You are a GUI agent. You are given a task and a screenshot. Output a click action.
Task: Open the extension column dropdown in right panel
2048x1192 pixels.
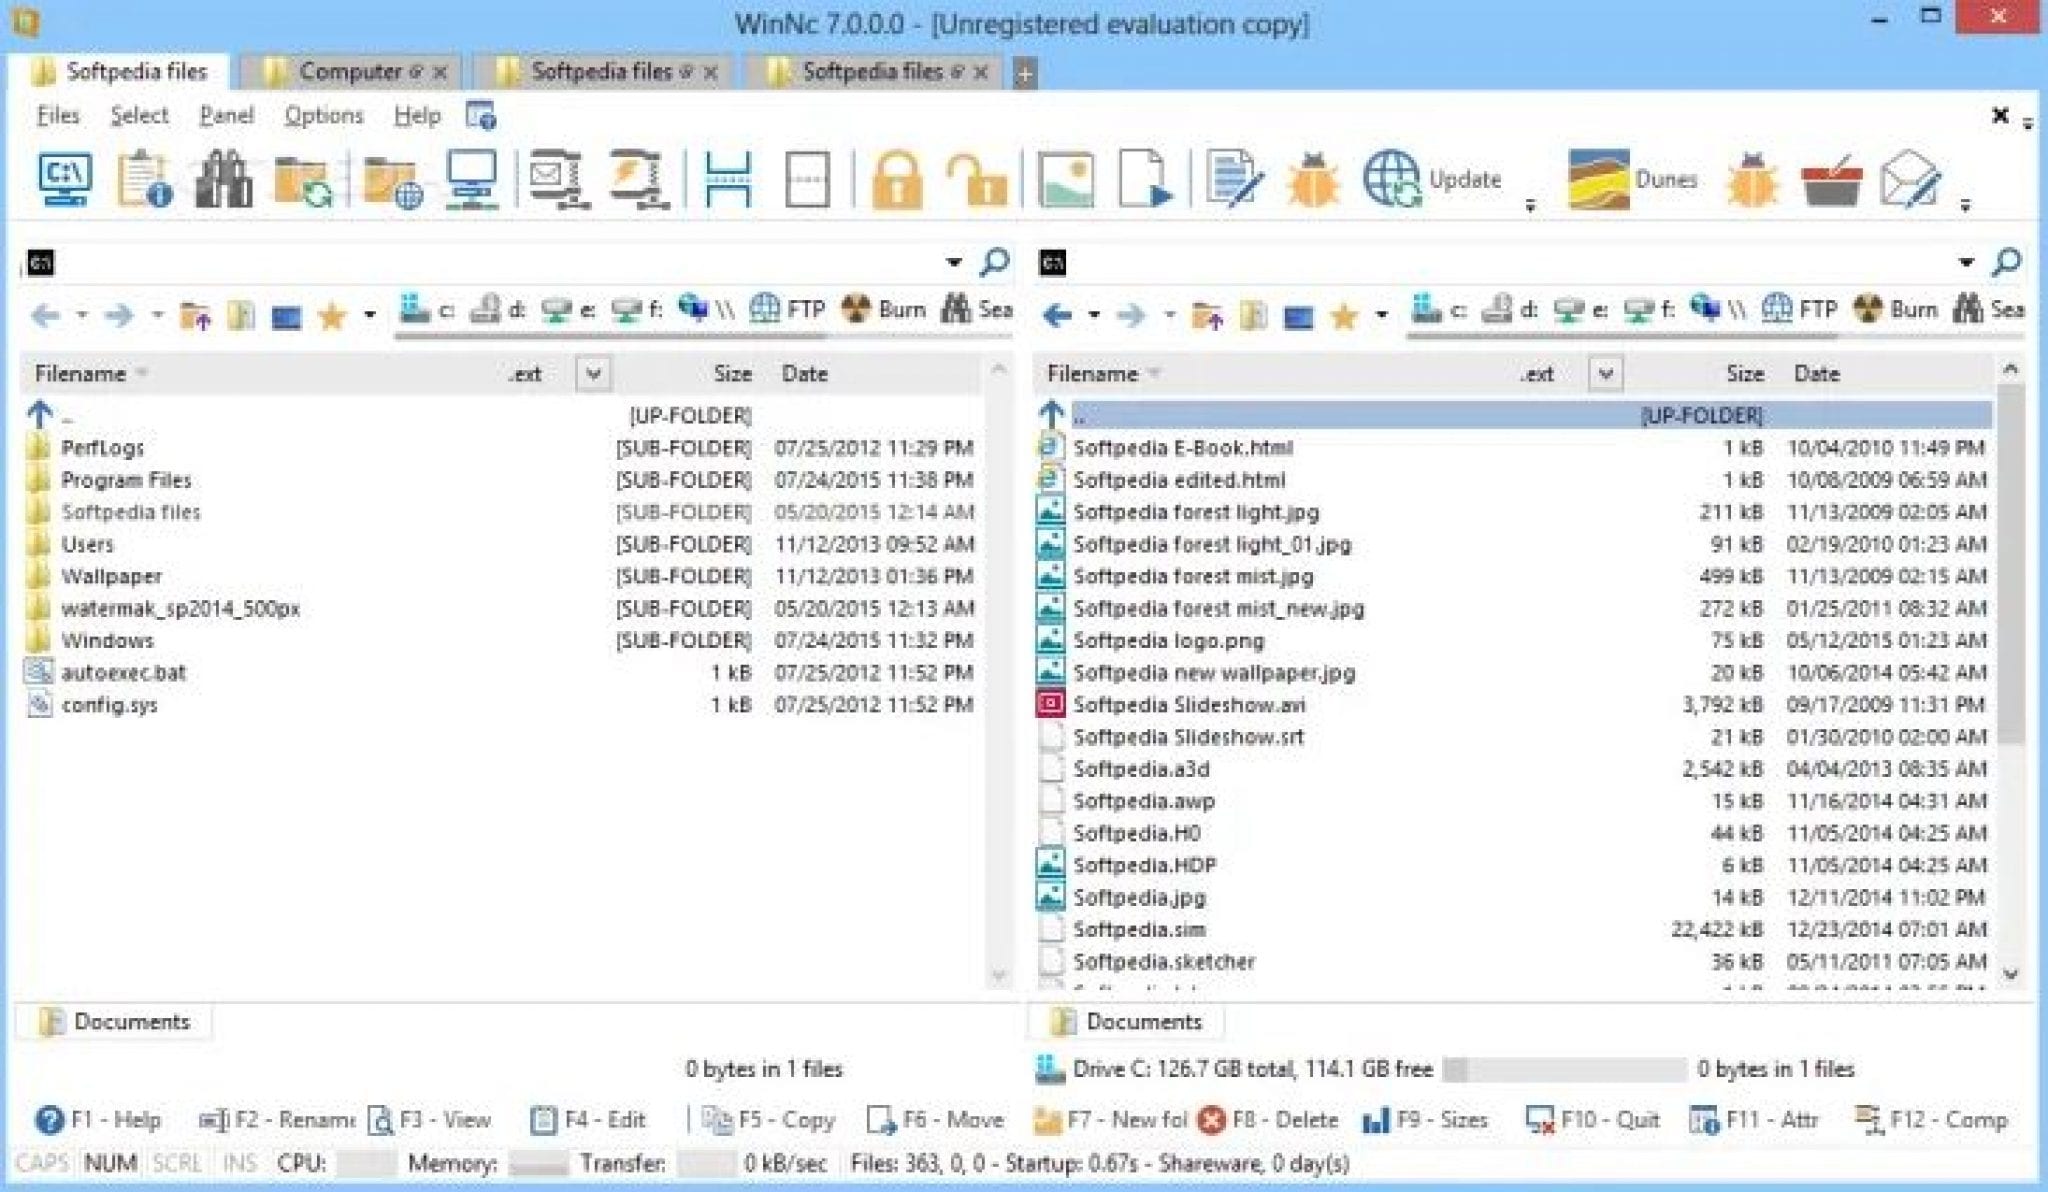pyautogui.click(x=1605, y=373)
